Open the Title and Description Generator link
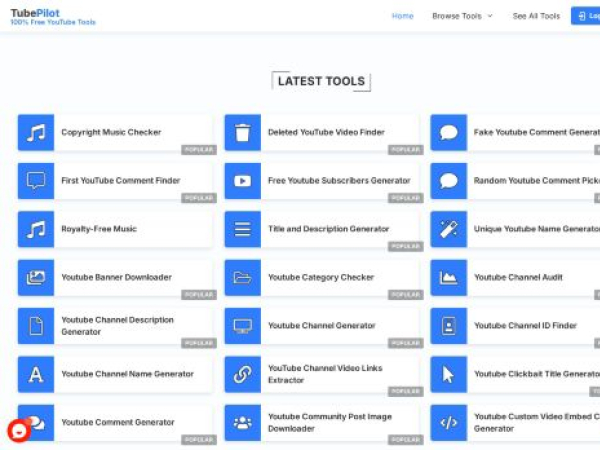This screenshot has width=600, height=450. pos(328,228)
